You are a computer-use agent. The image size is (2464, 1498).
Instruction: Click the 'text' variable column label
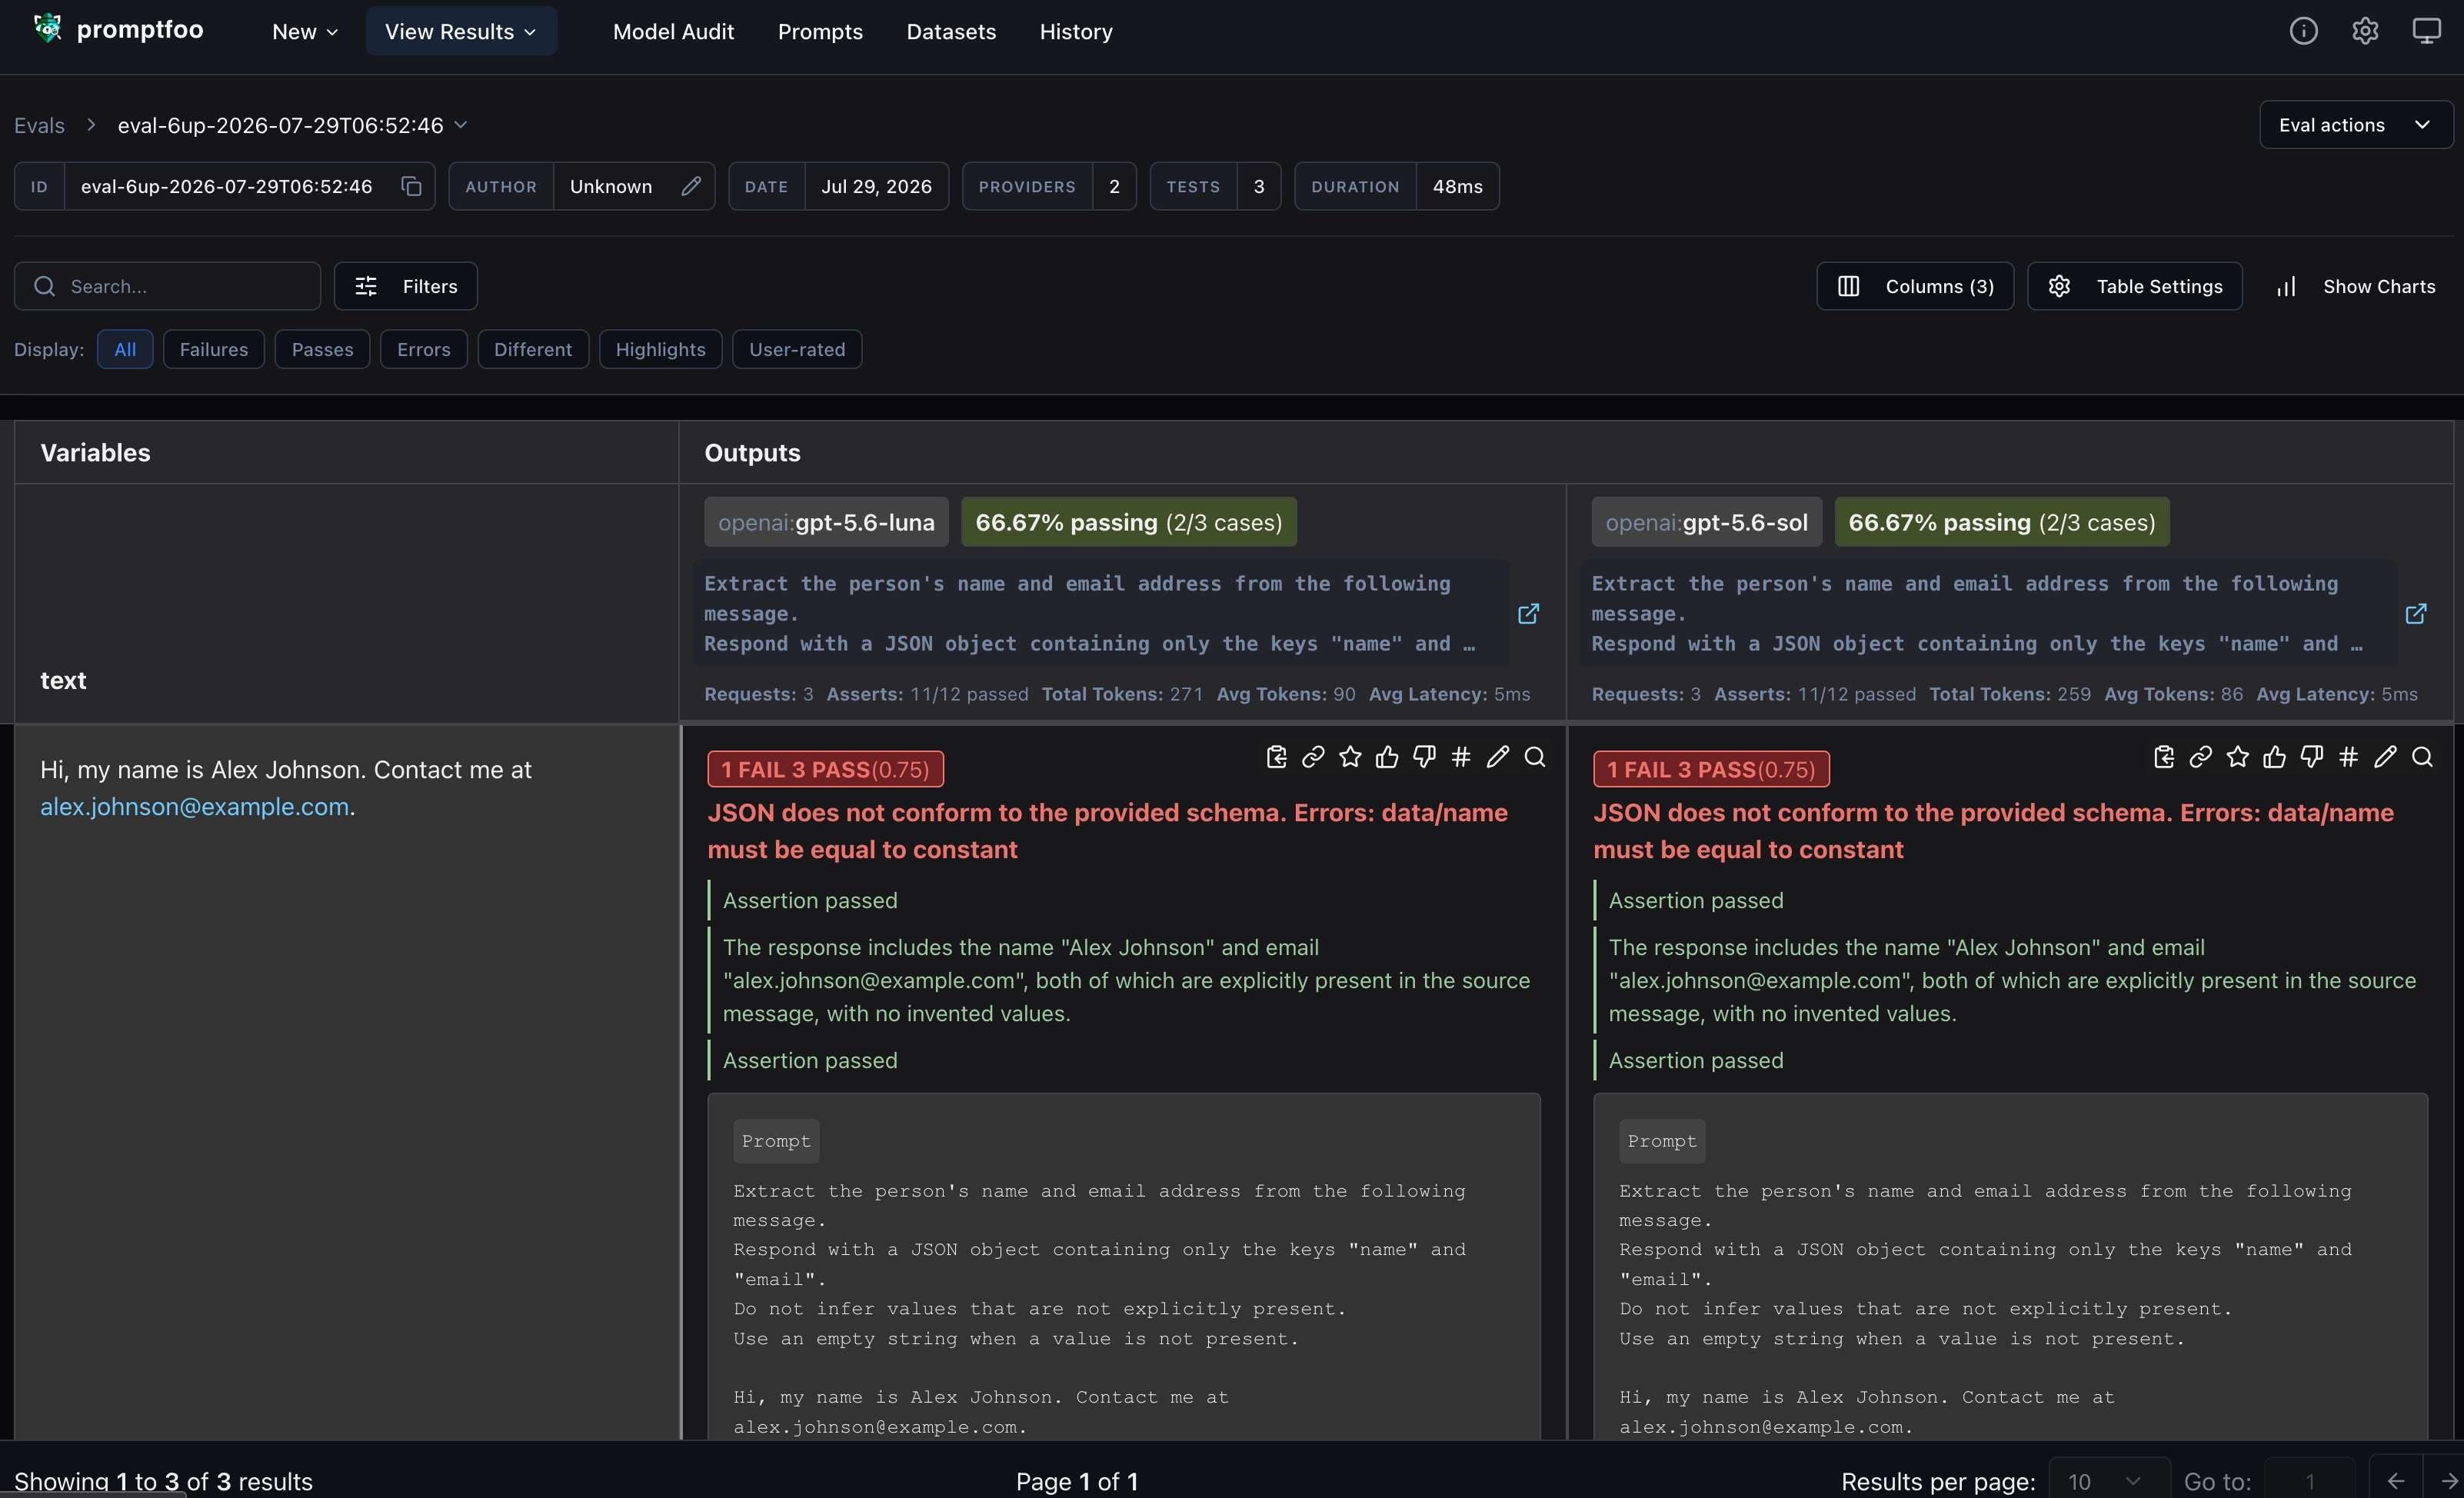63,680
